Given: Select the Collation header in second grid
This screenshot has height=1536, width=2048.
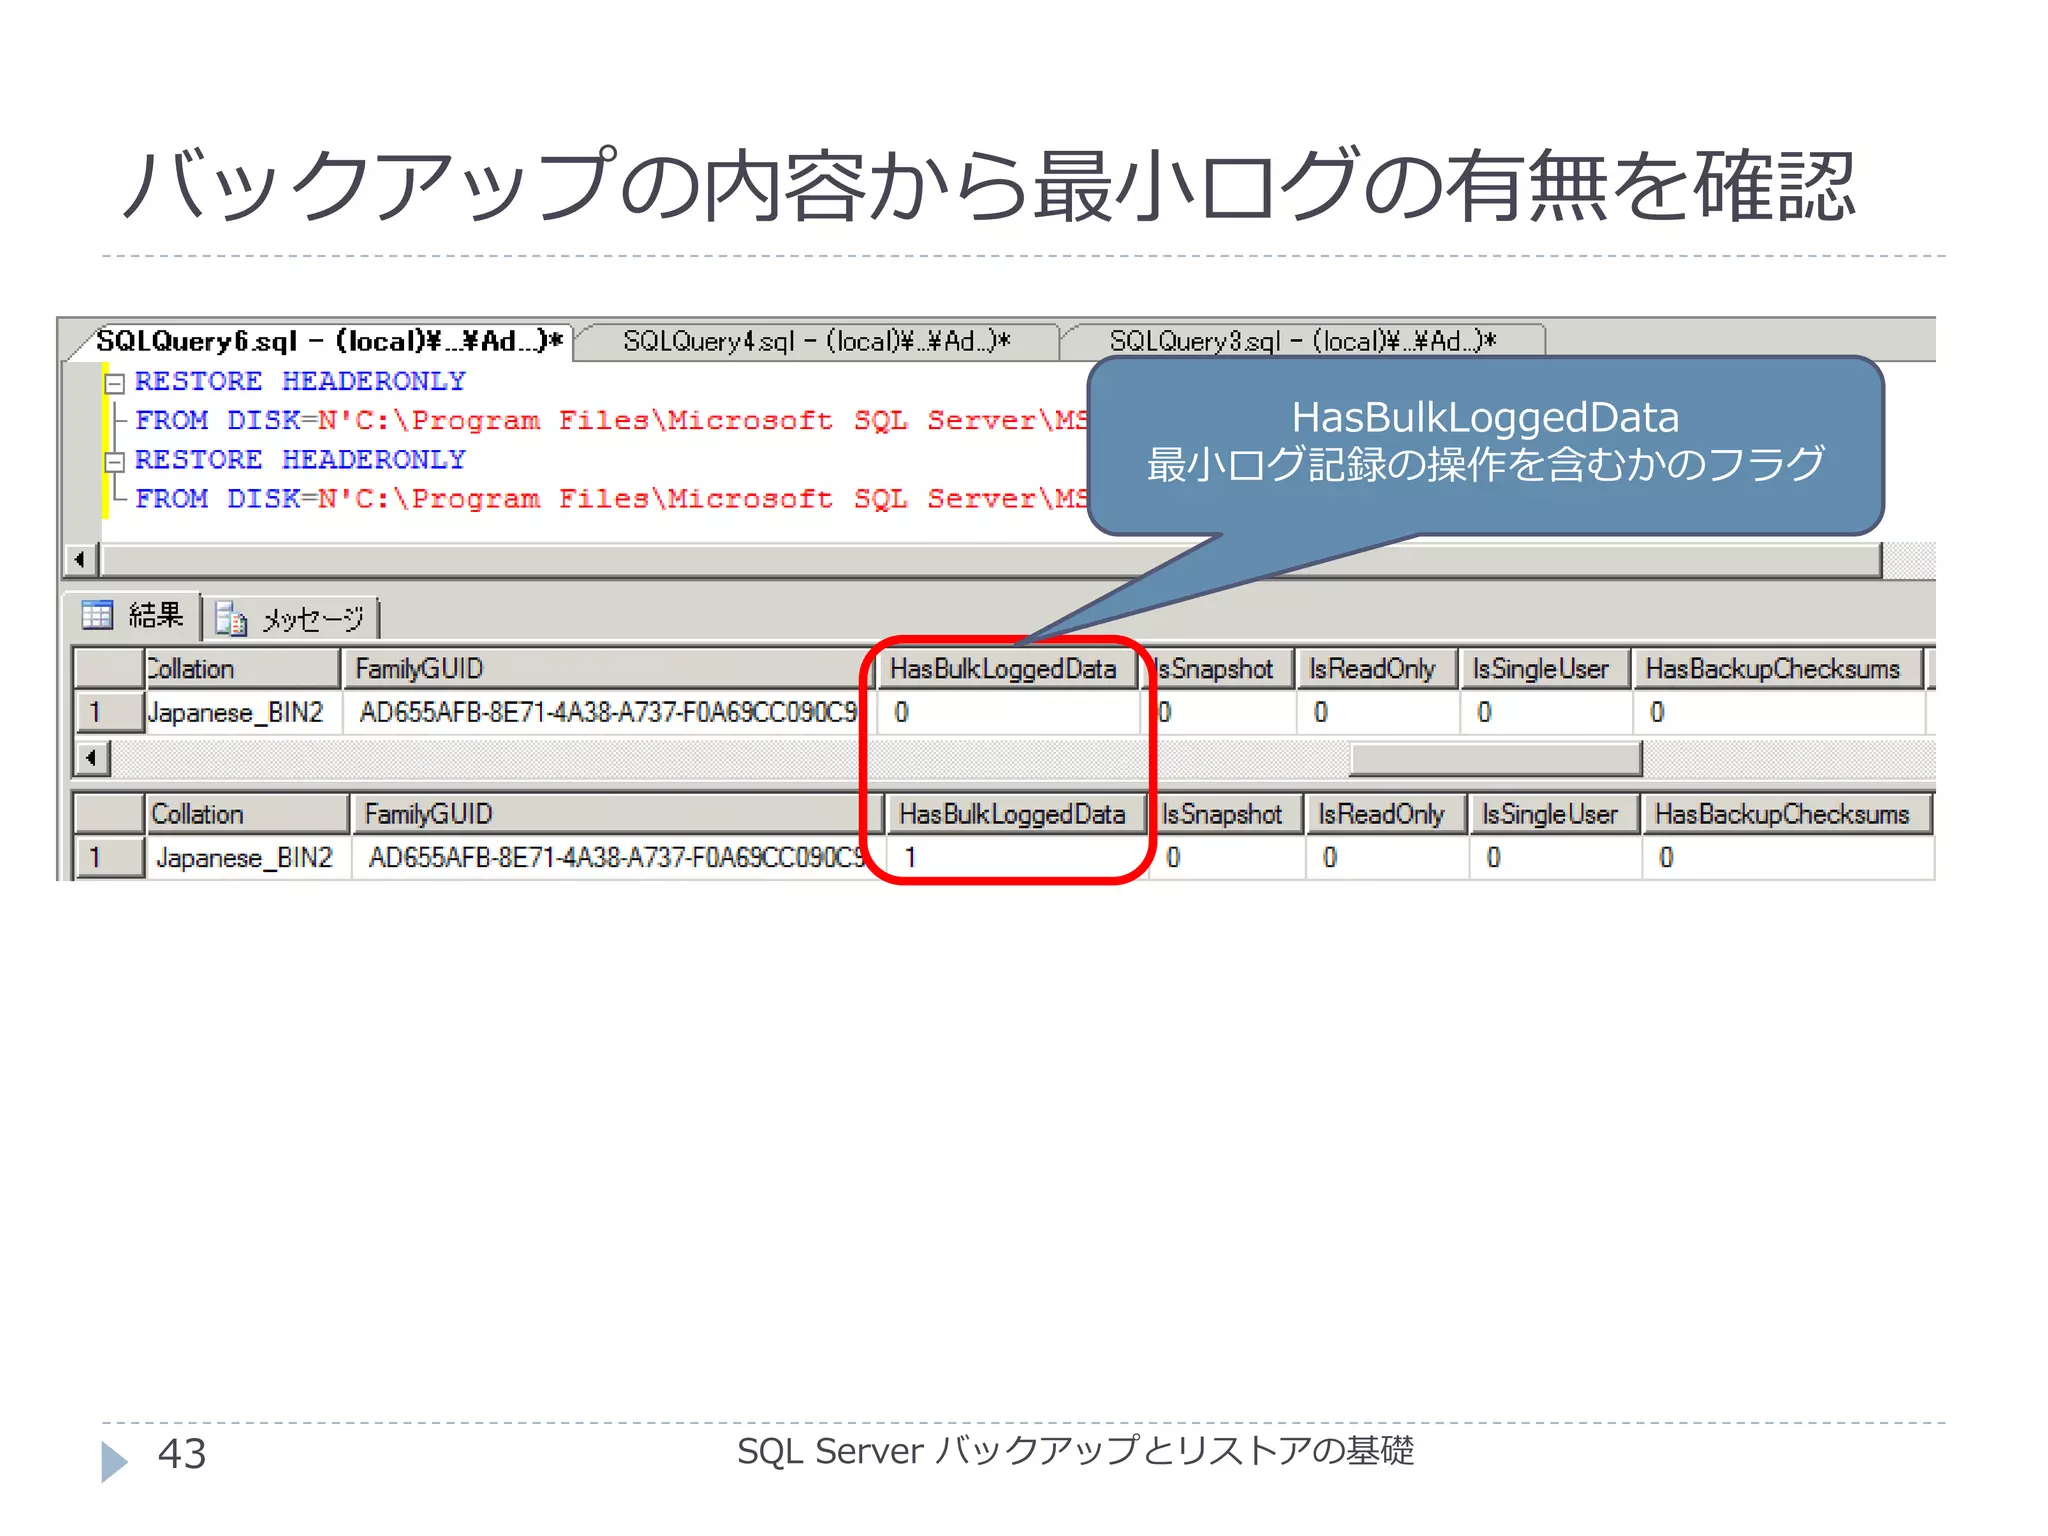Looking at the screenshot, I should coord(248,814).
